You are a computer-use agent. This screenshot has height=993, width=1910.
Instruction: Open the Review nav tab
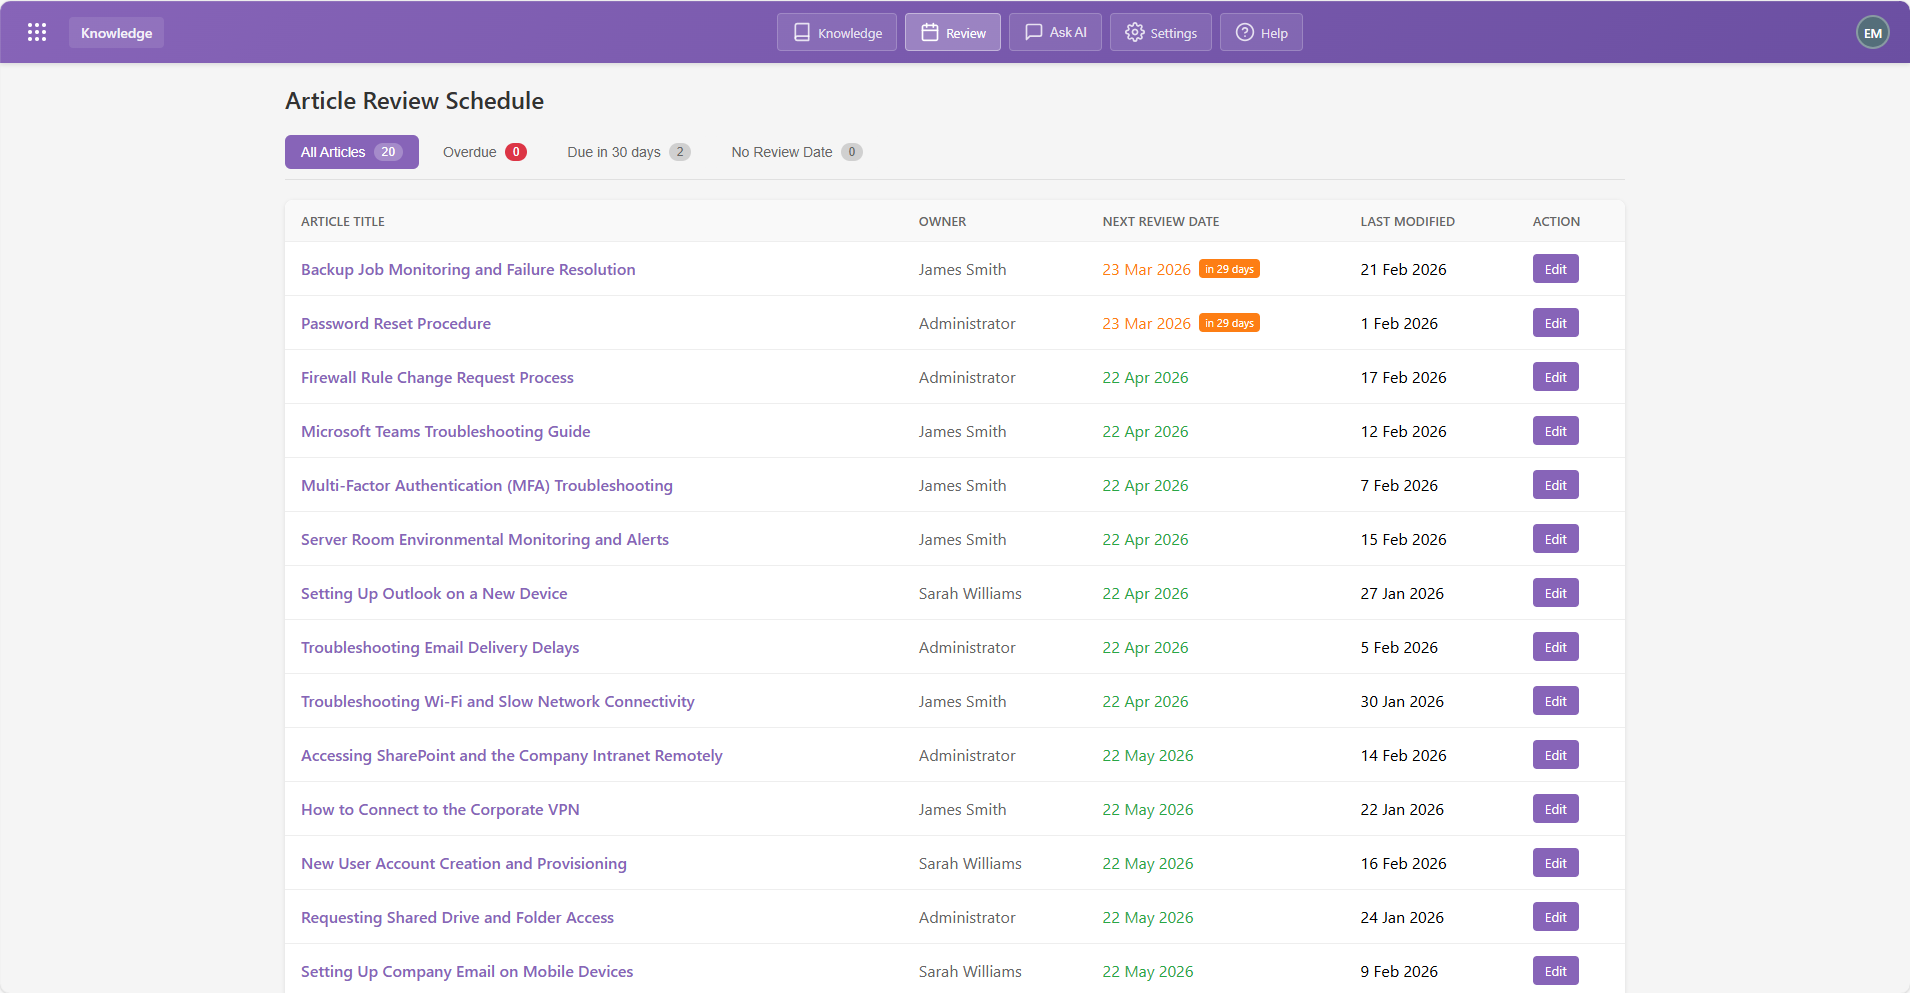click(x=953, y=32)
